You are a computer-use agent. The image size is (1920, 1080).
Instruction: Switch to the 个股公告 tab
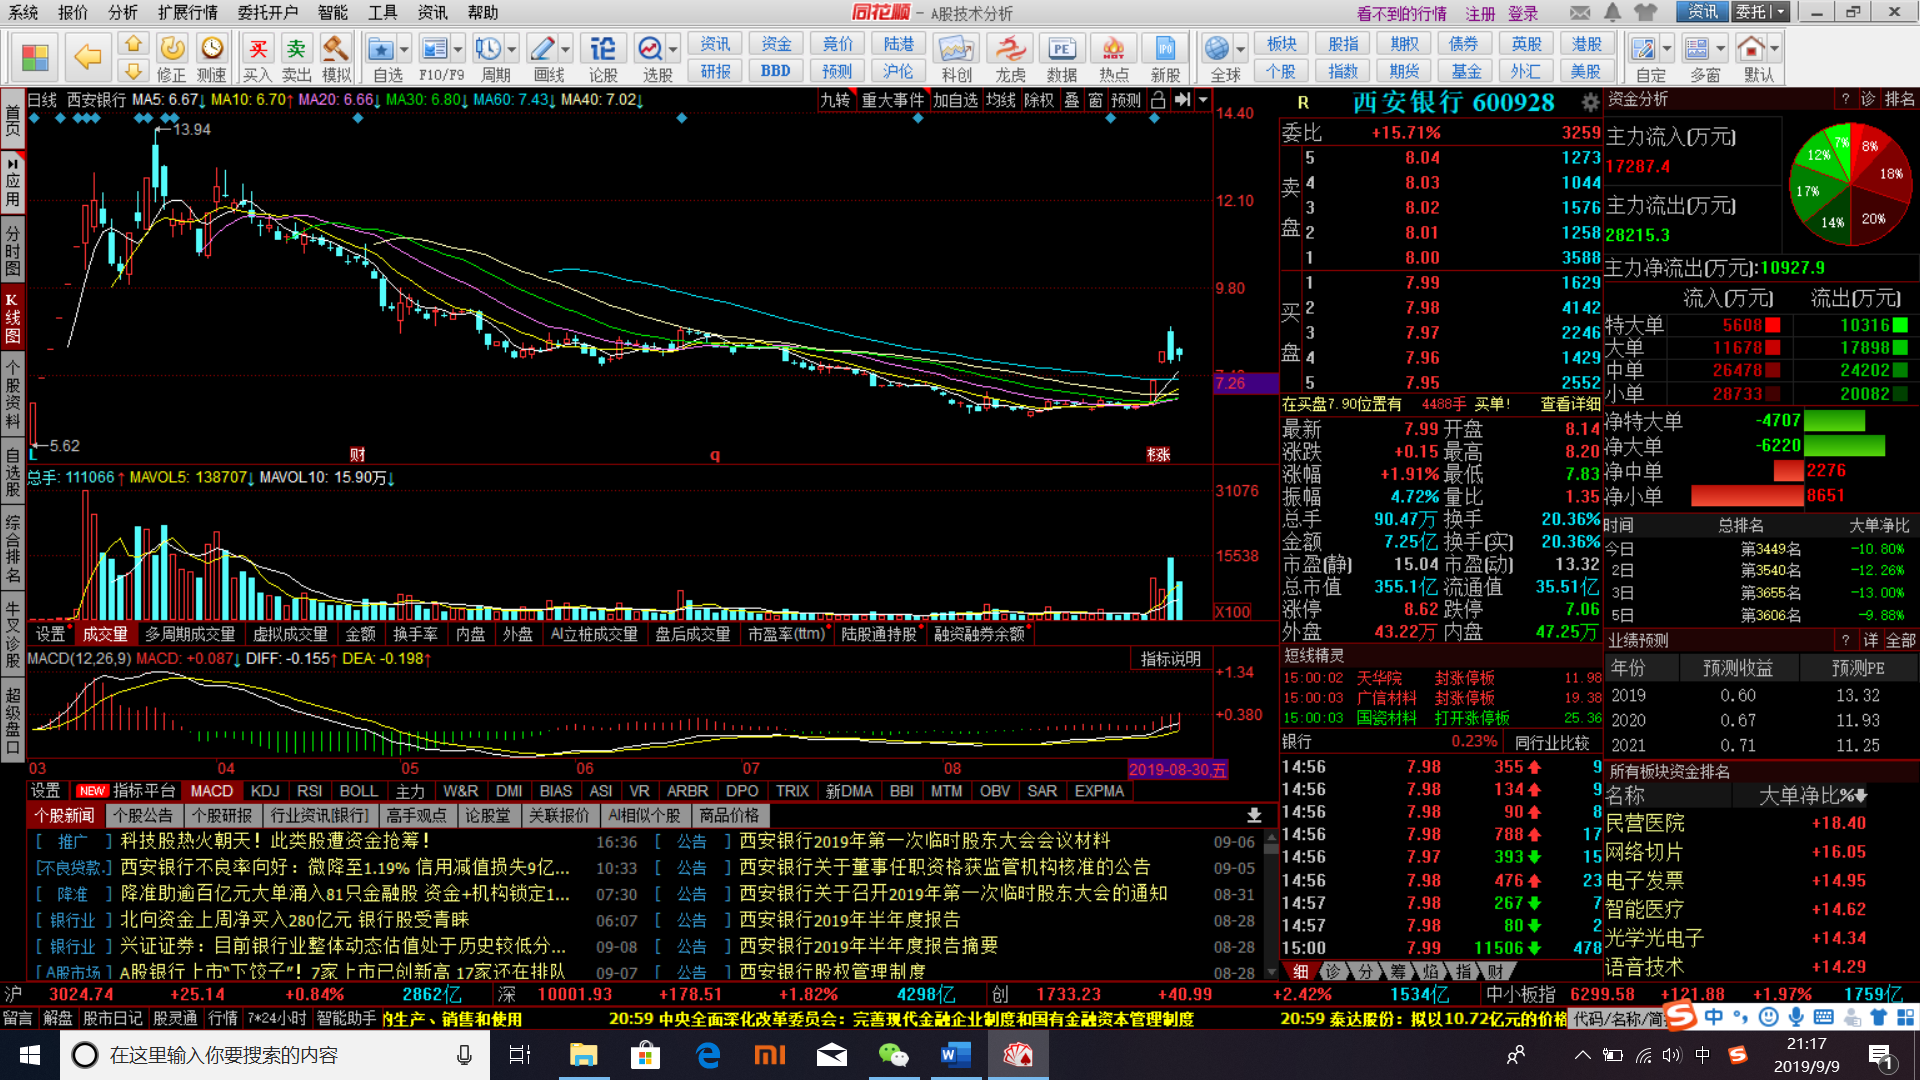point(143,816)
